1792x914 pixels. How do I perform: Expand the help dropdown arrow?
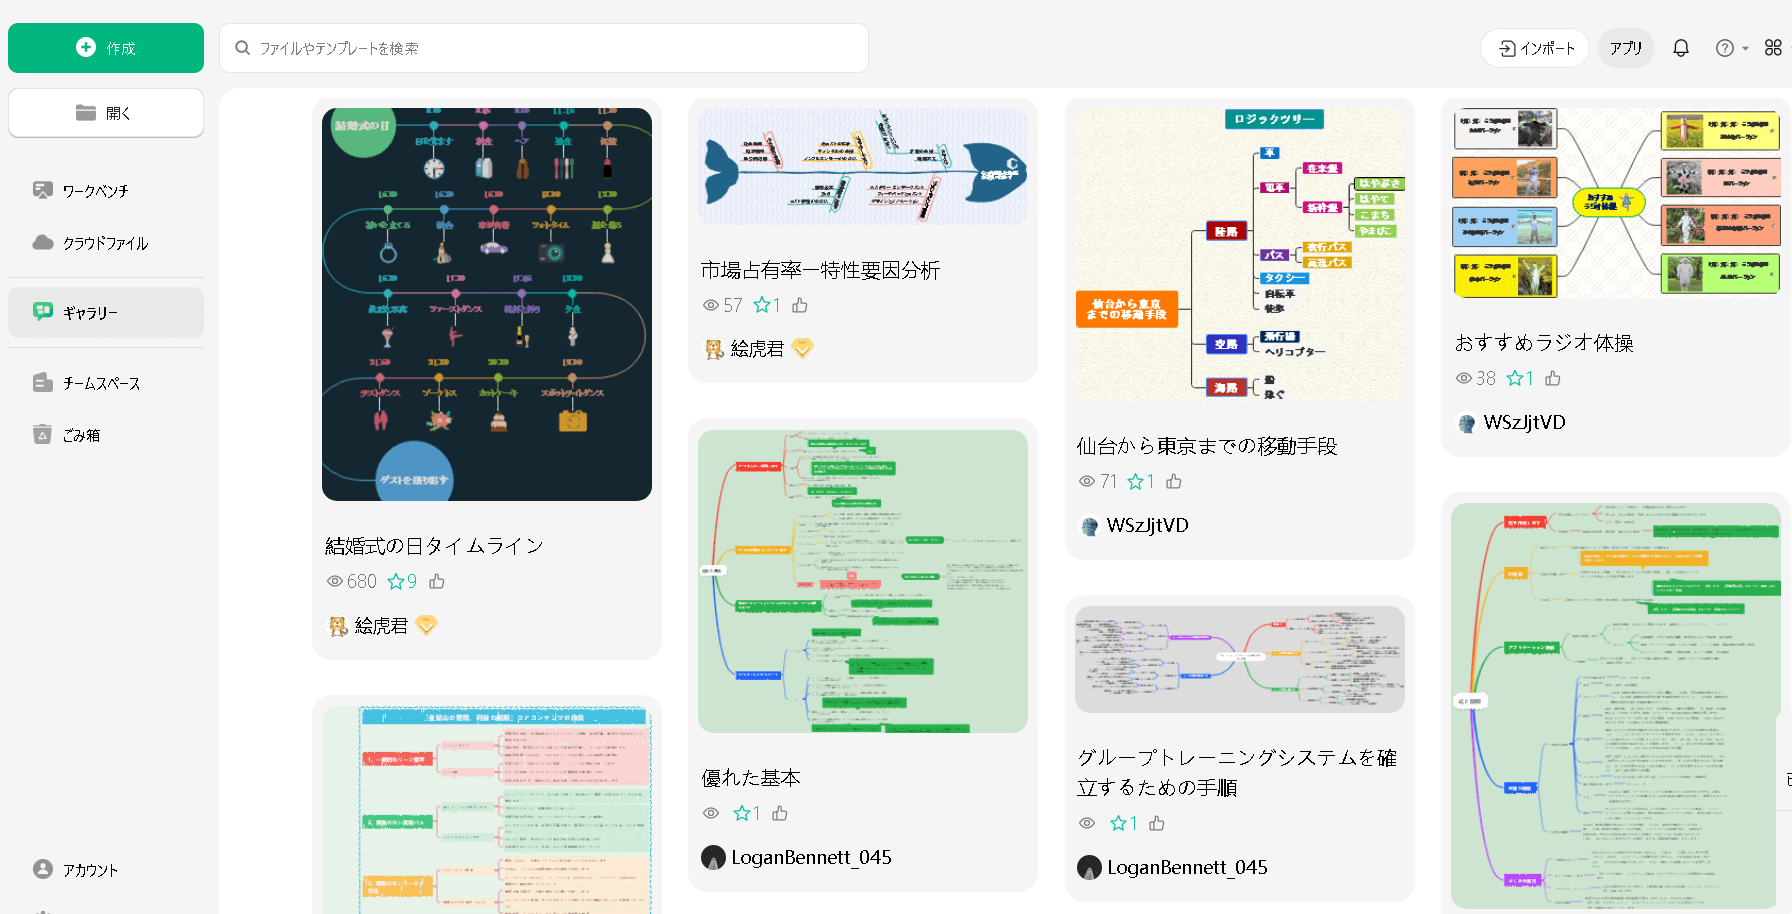point(1746,48)
